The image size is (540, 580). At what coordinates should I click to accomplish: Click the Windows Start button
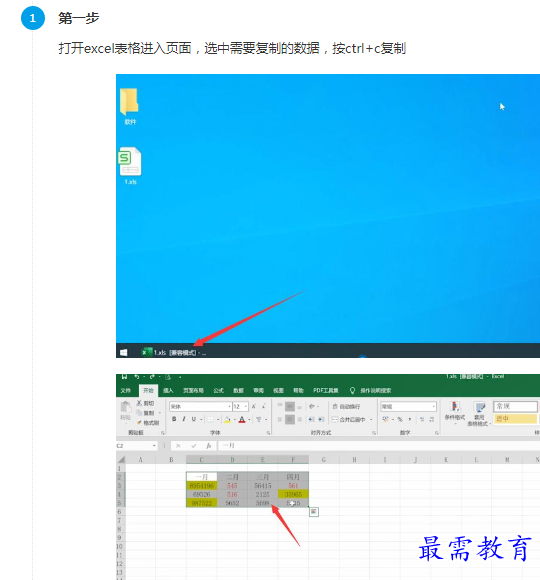124,353
